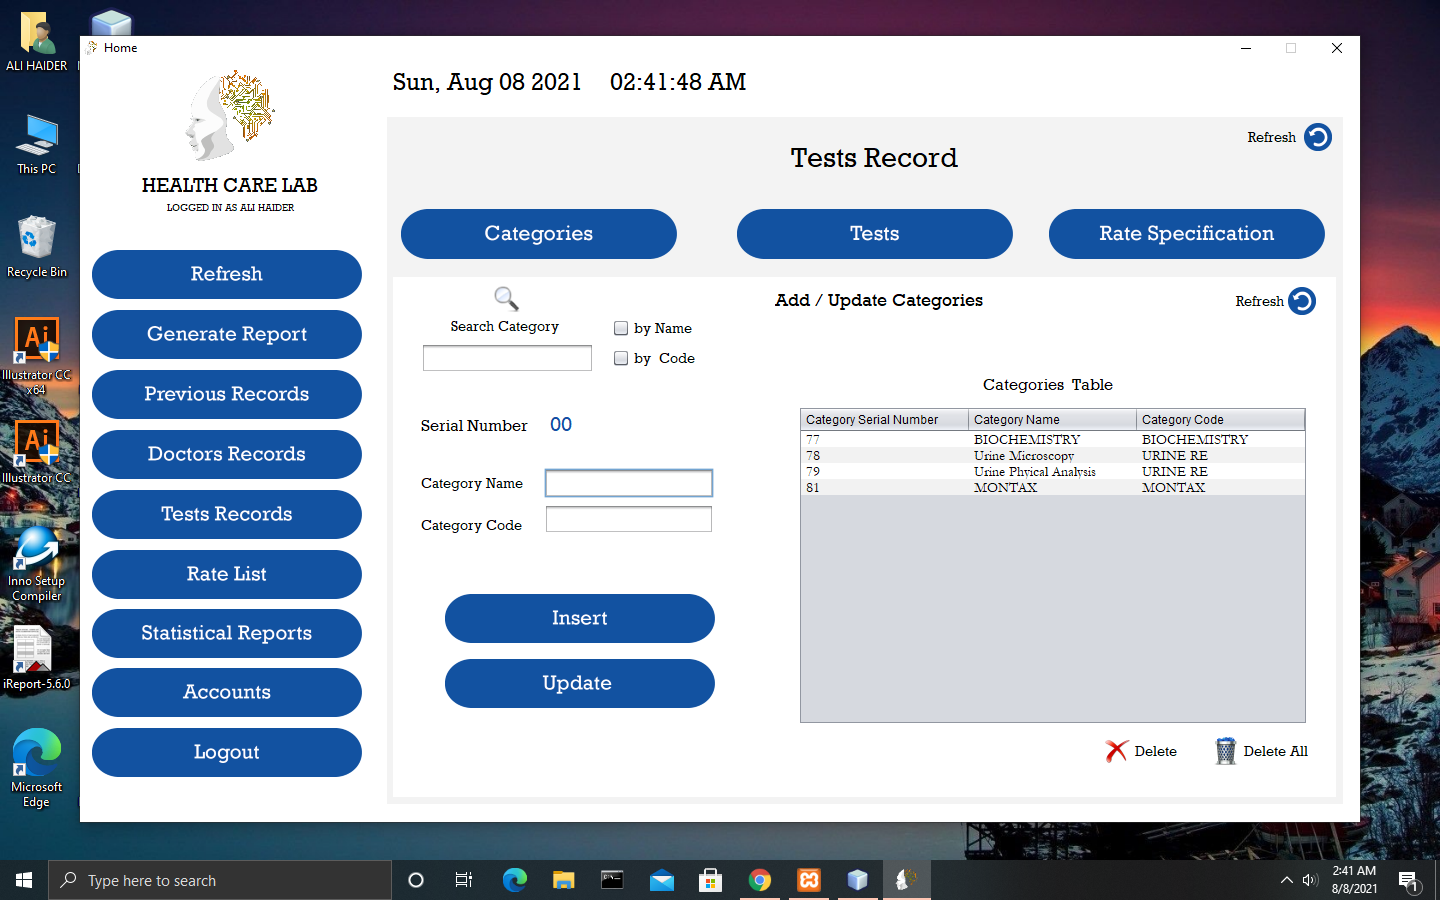
Task: Enable the by Code search checkbox
Action: click(620, 358)
